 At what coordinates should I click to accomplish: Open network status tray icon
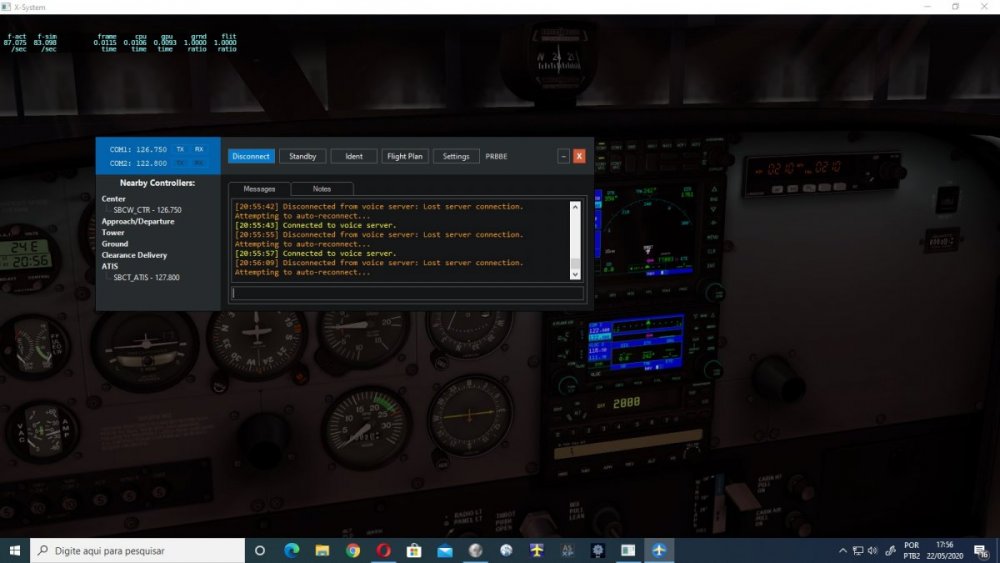[858, 551]
